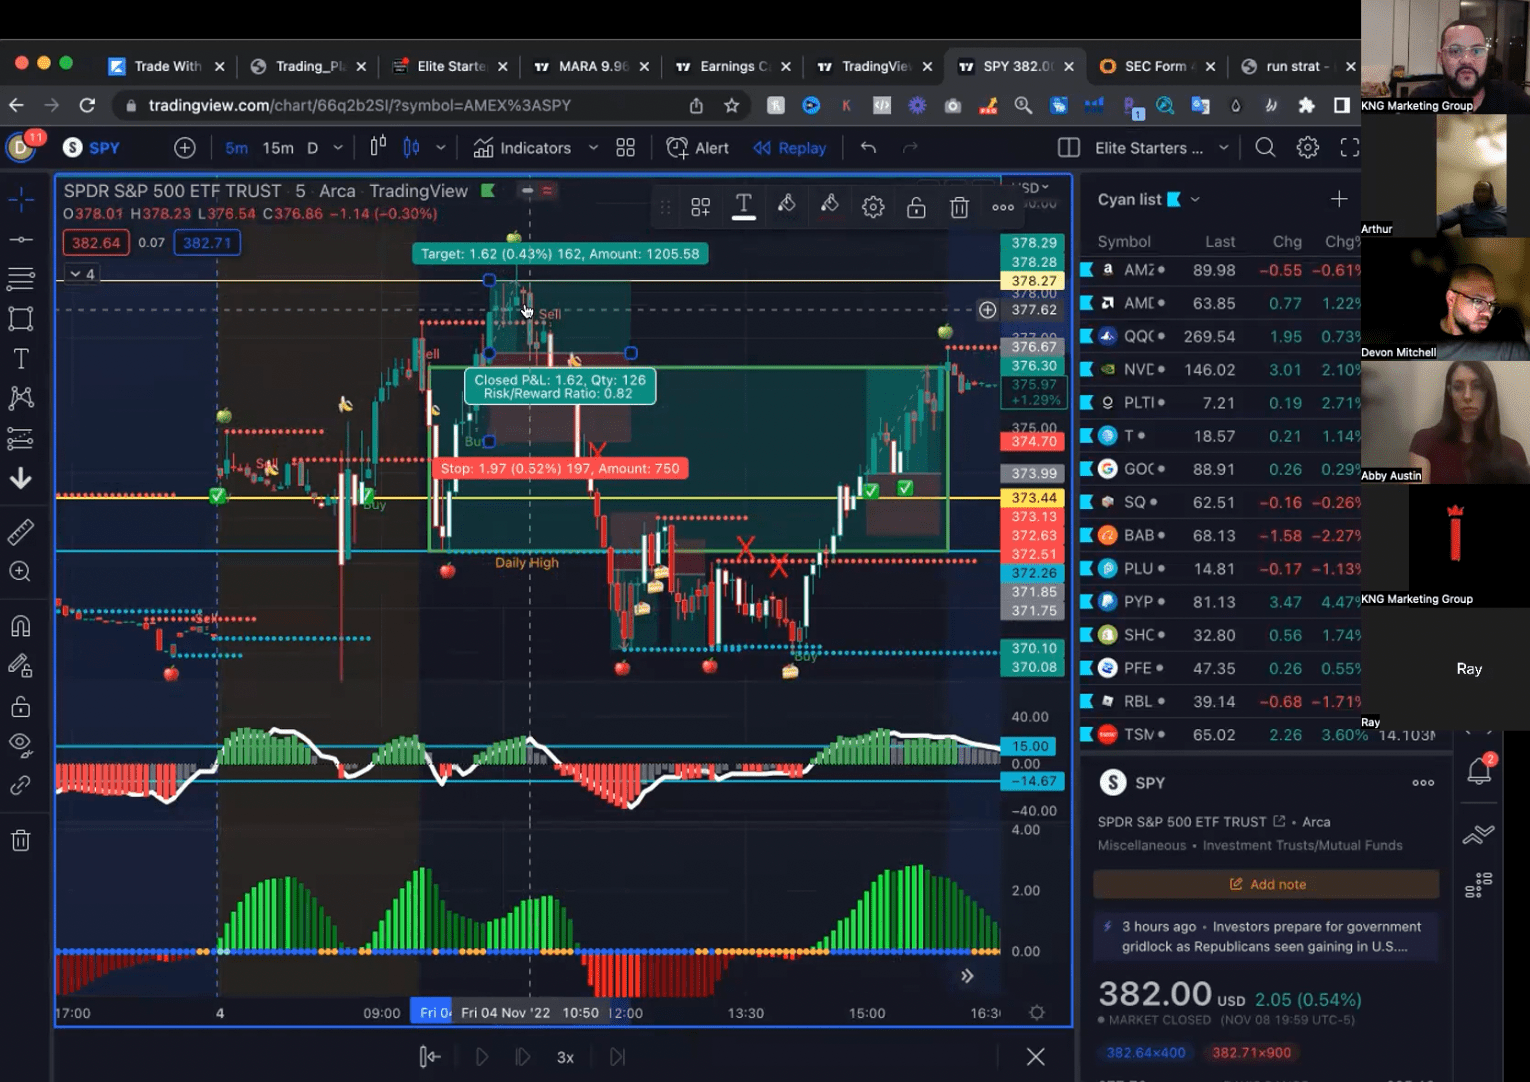The height and width of the screenshot is (1082, 1530).
Task: Collapse the indicator legend showing 4
Action: click(x=81, y=273)
